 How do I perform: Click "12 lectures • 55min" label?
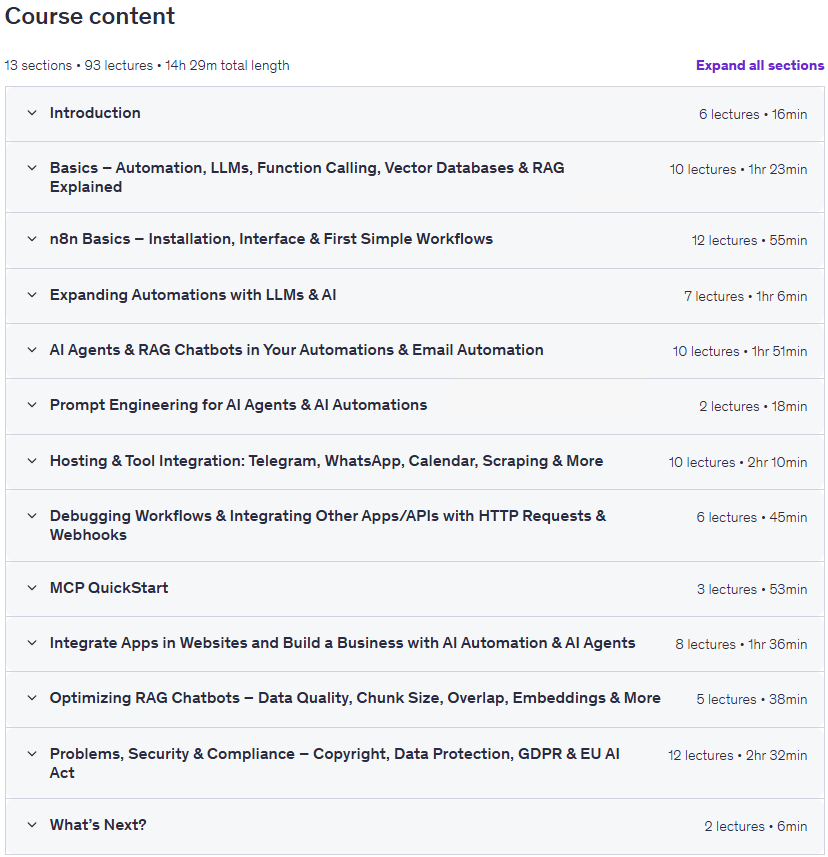tap(749, 240)
